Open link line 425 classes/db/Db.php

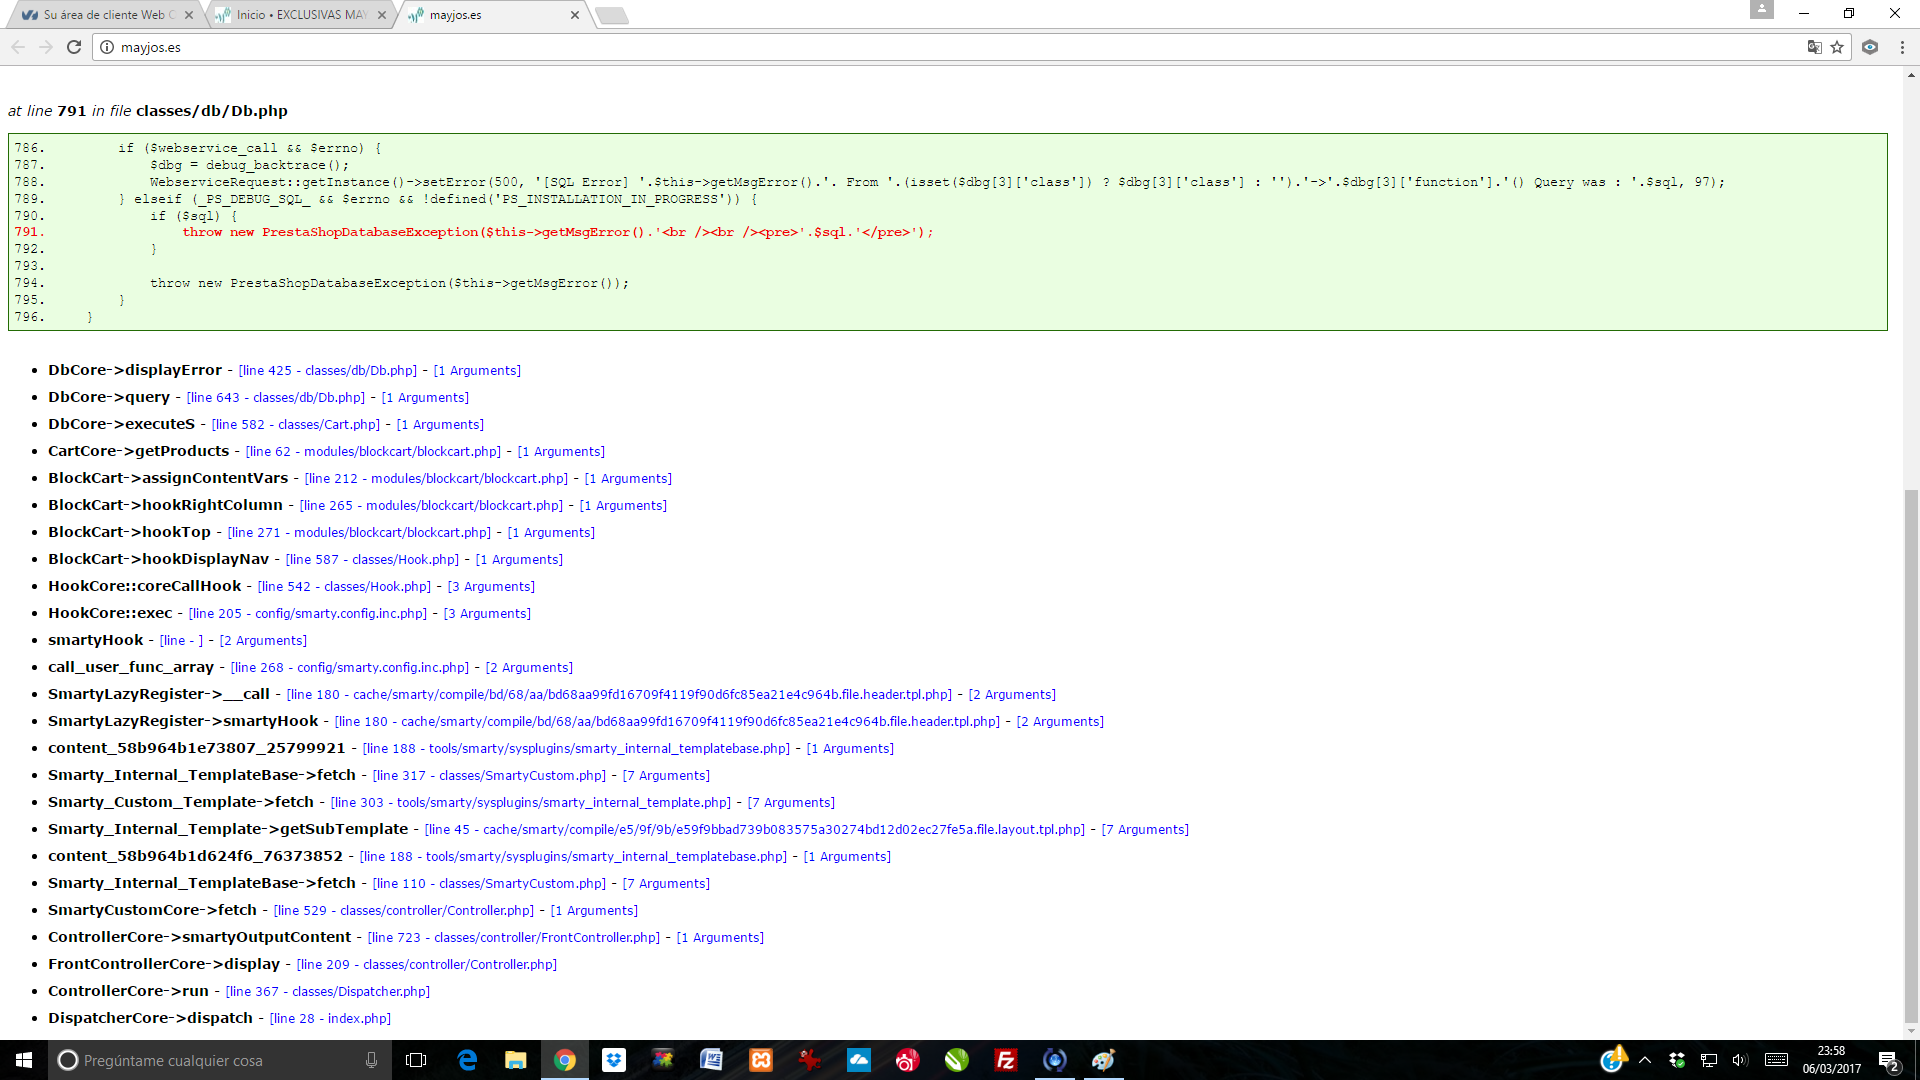(x=327, y=371)
